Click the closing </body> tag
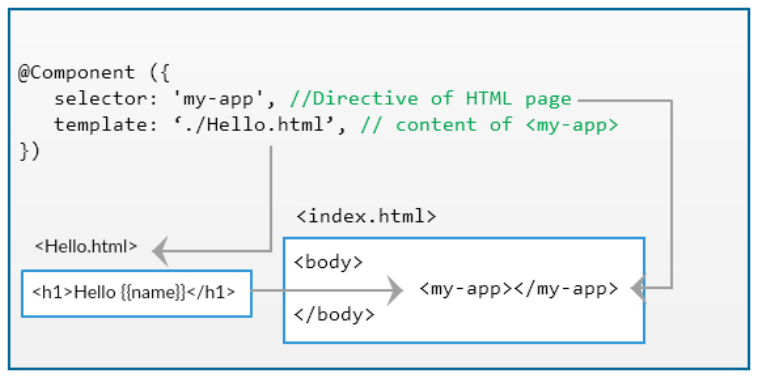Screen dimensions: 758x377 [x=334, y=315]
